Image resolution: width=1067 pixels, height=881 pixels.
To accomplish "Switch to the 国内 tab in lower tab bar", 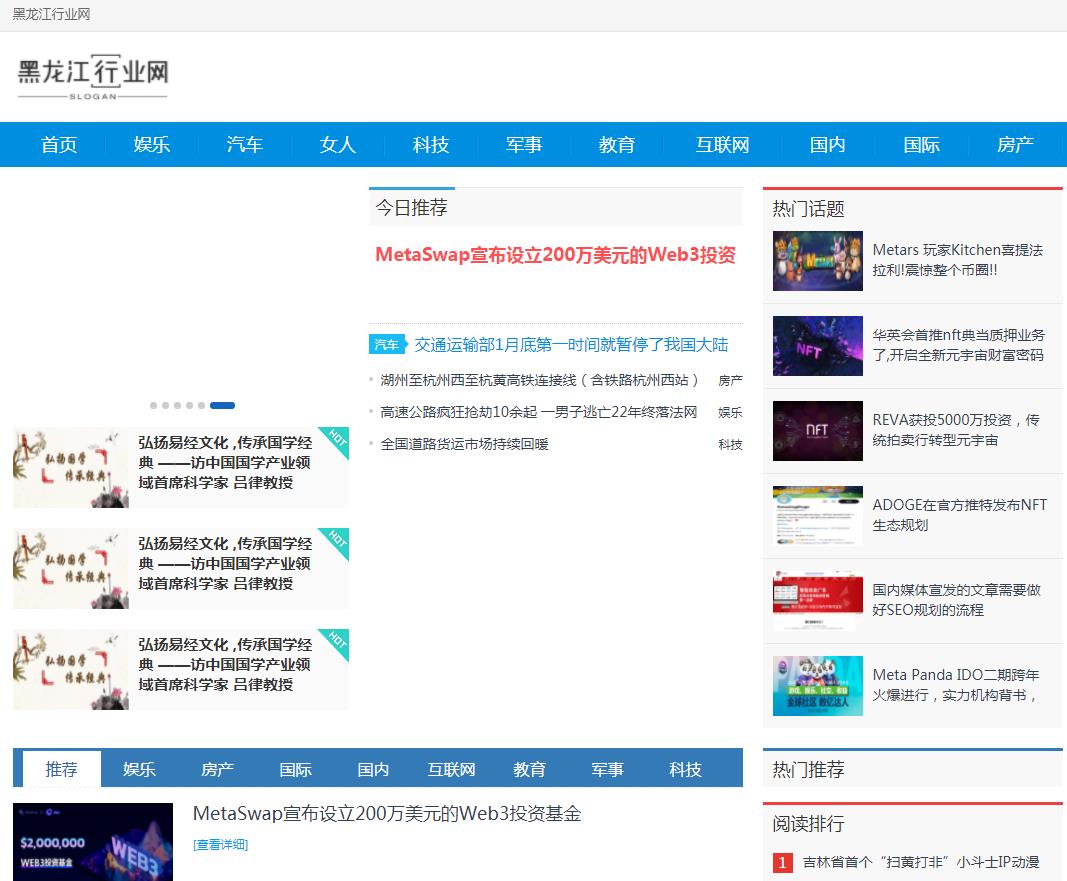I will pyautogui.click(x=374, y=769).
